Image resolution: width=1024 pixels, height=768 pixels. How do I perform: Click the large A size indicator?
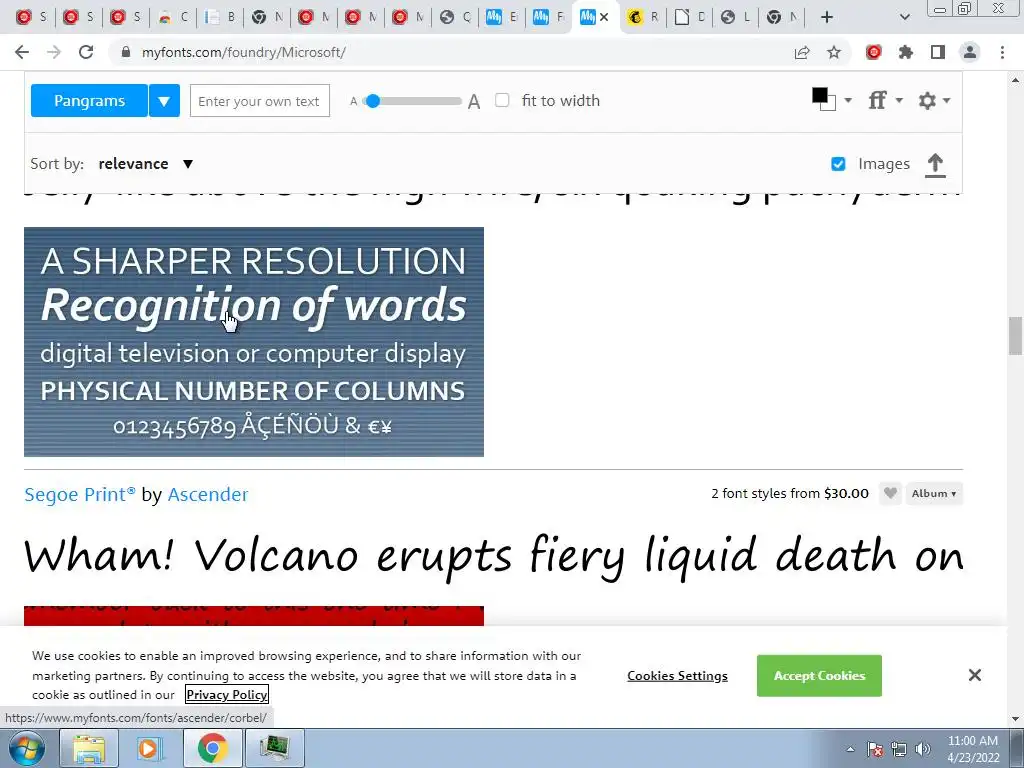click(474, 101)
